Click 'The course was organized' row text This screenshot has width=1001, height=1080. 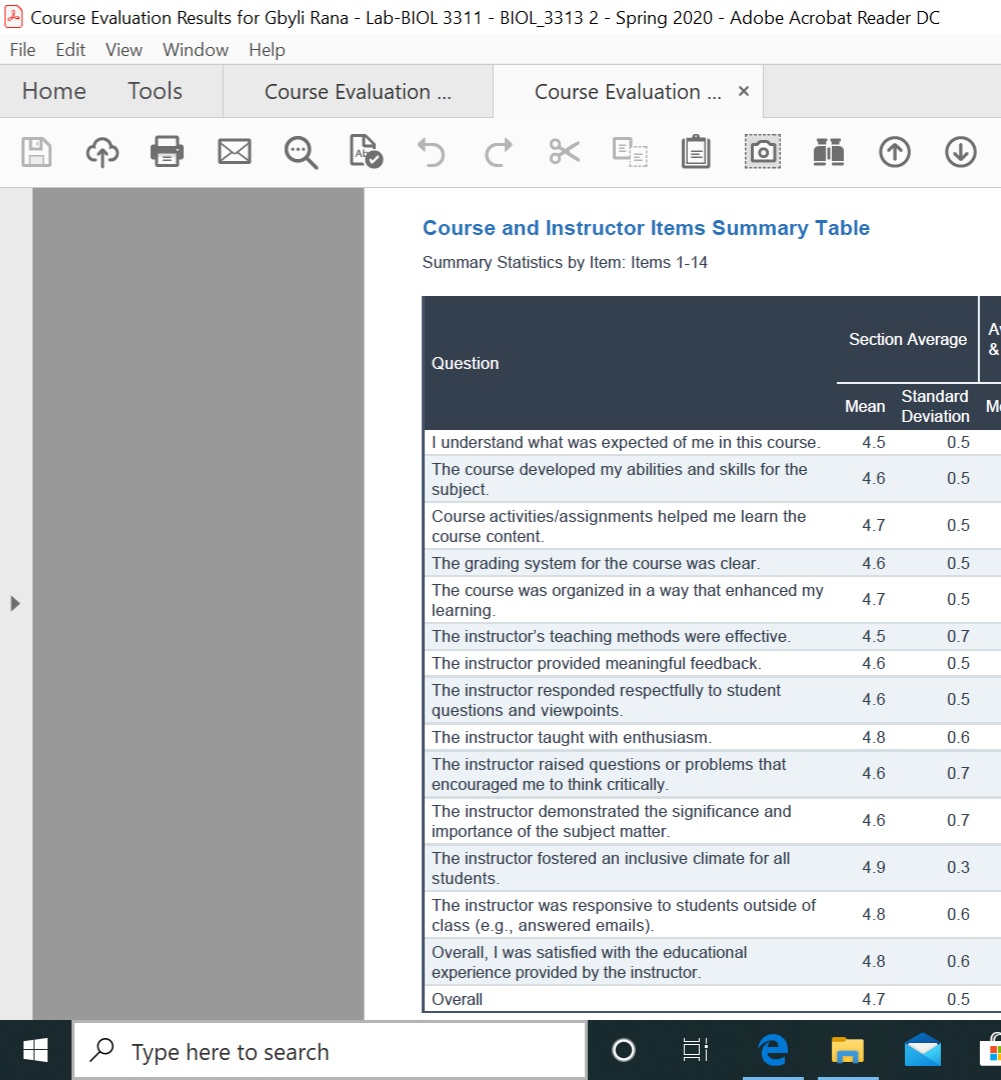point(627,600)
